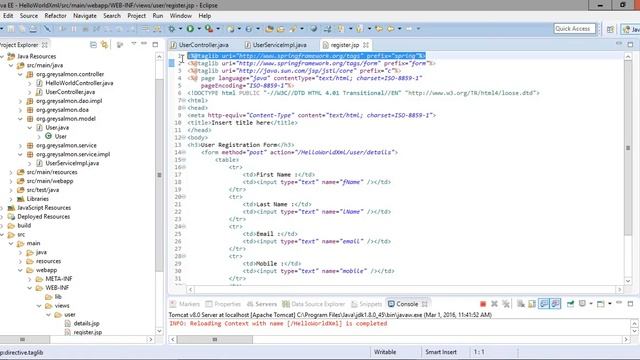
Task: Toggle Scroll Lock in Console
Action: click(532, 304)
